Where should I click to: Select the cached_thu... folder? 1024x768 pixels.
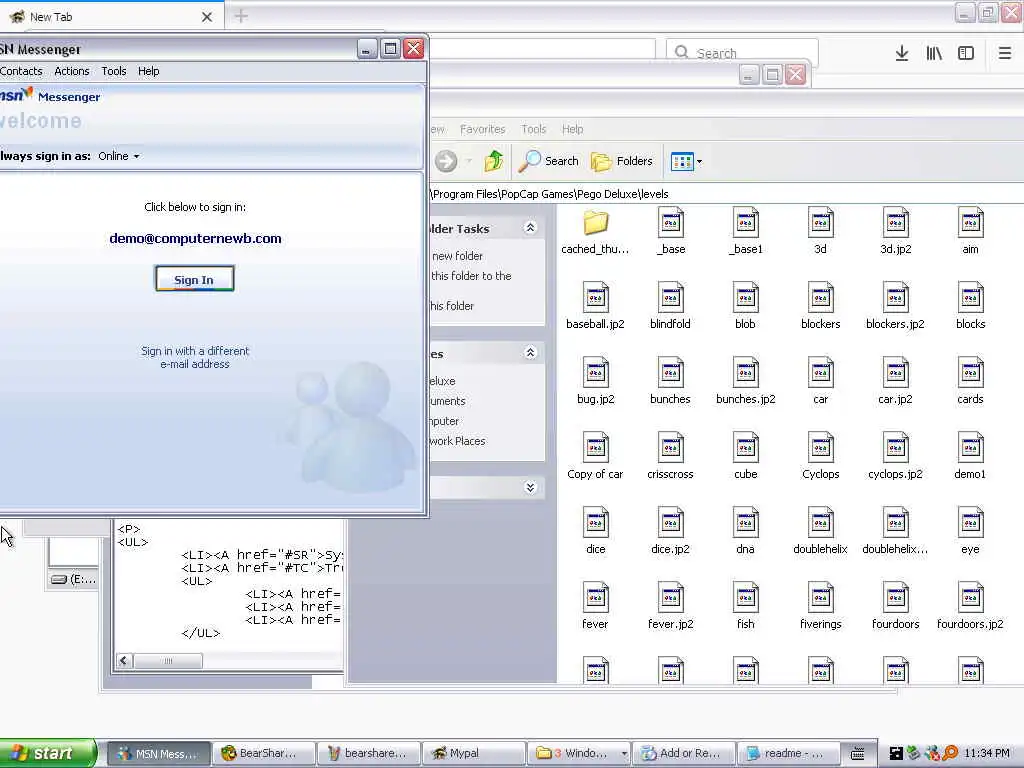[x=596, y=232]
